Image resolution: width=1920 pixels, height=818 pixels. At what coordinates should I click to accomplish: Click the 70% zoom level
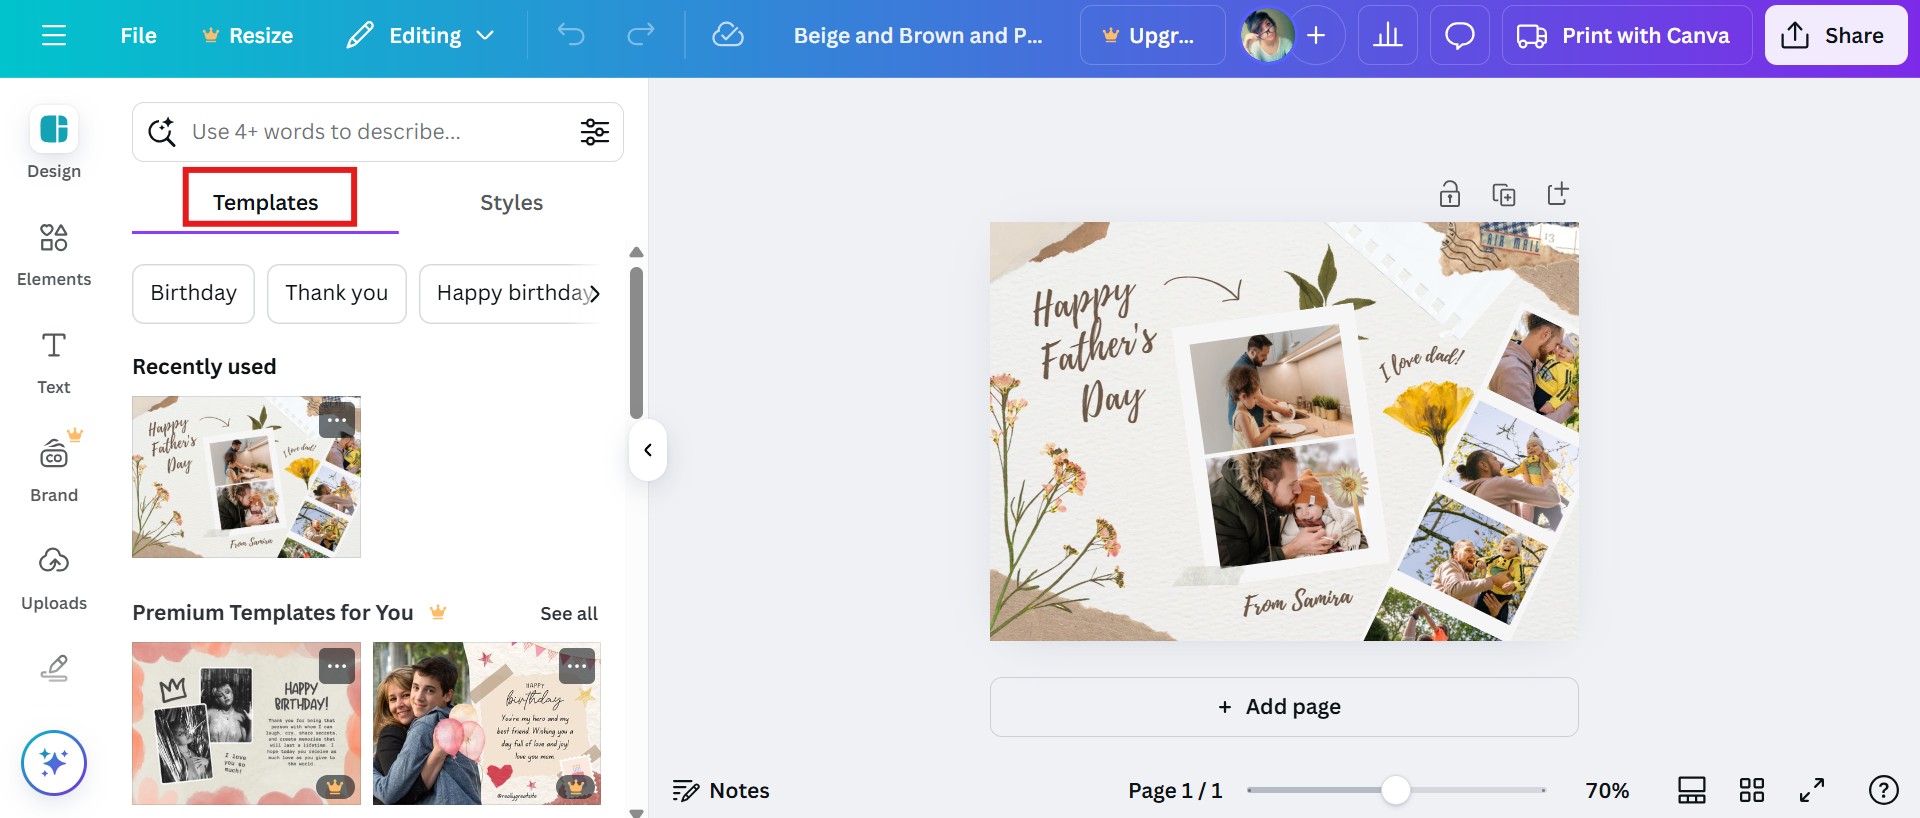(1607, 791)
